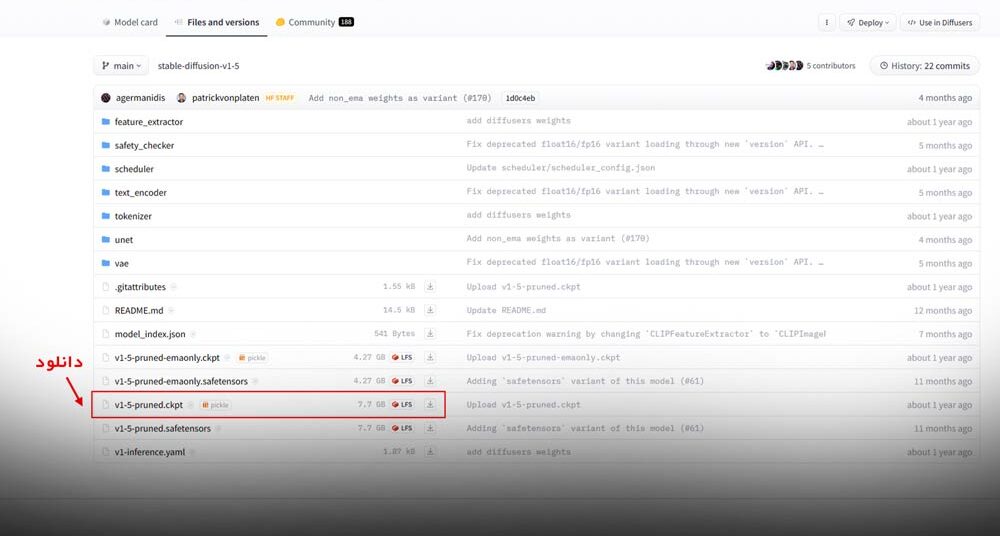The image size is (1000, 536).
Task: Click the README.md file icon
Action: [x=106, y=310]
